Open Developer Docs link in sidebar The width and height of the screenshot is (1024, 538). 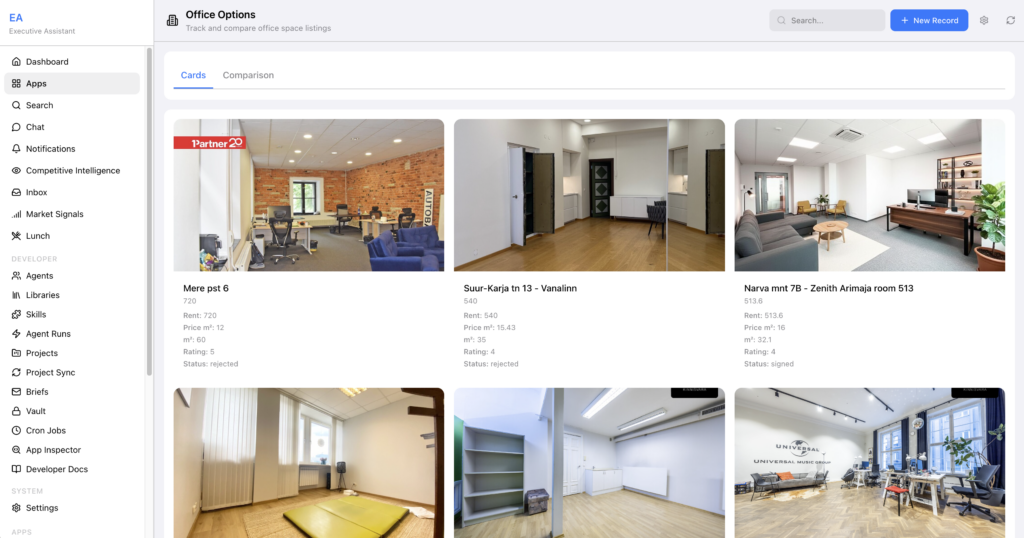[x=56, y=469]
